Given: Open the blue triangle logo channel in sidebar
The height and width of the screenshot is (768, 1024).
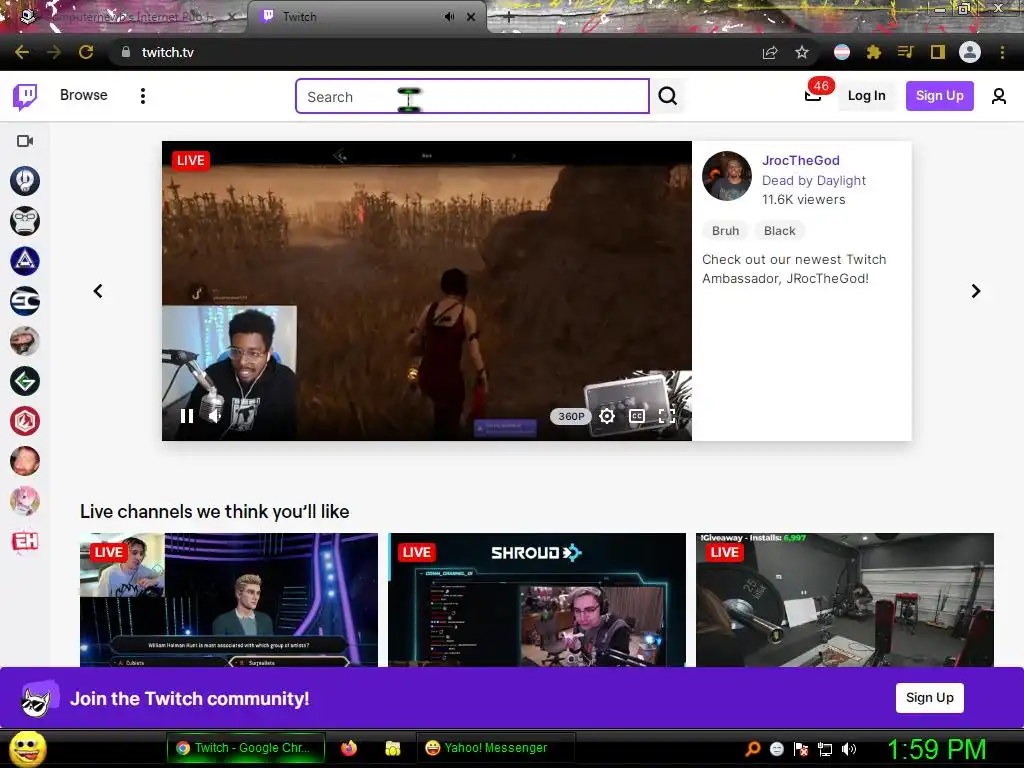Looking at the screenshot, I should point(25,261).
